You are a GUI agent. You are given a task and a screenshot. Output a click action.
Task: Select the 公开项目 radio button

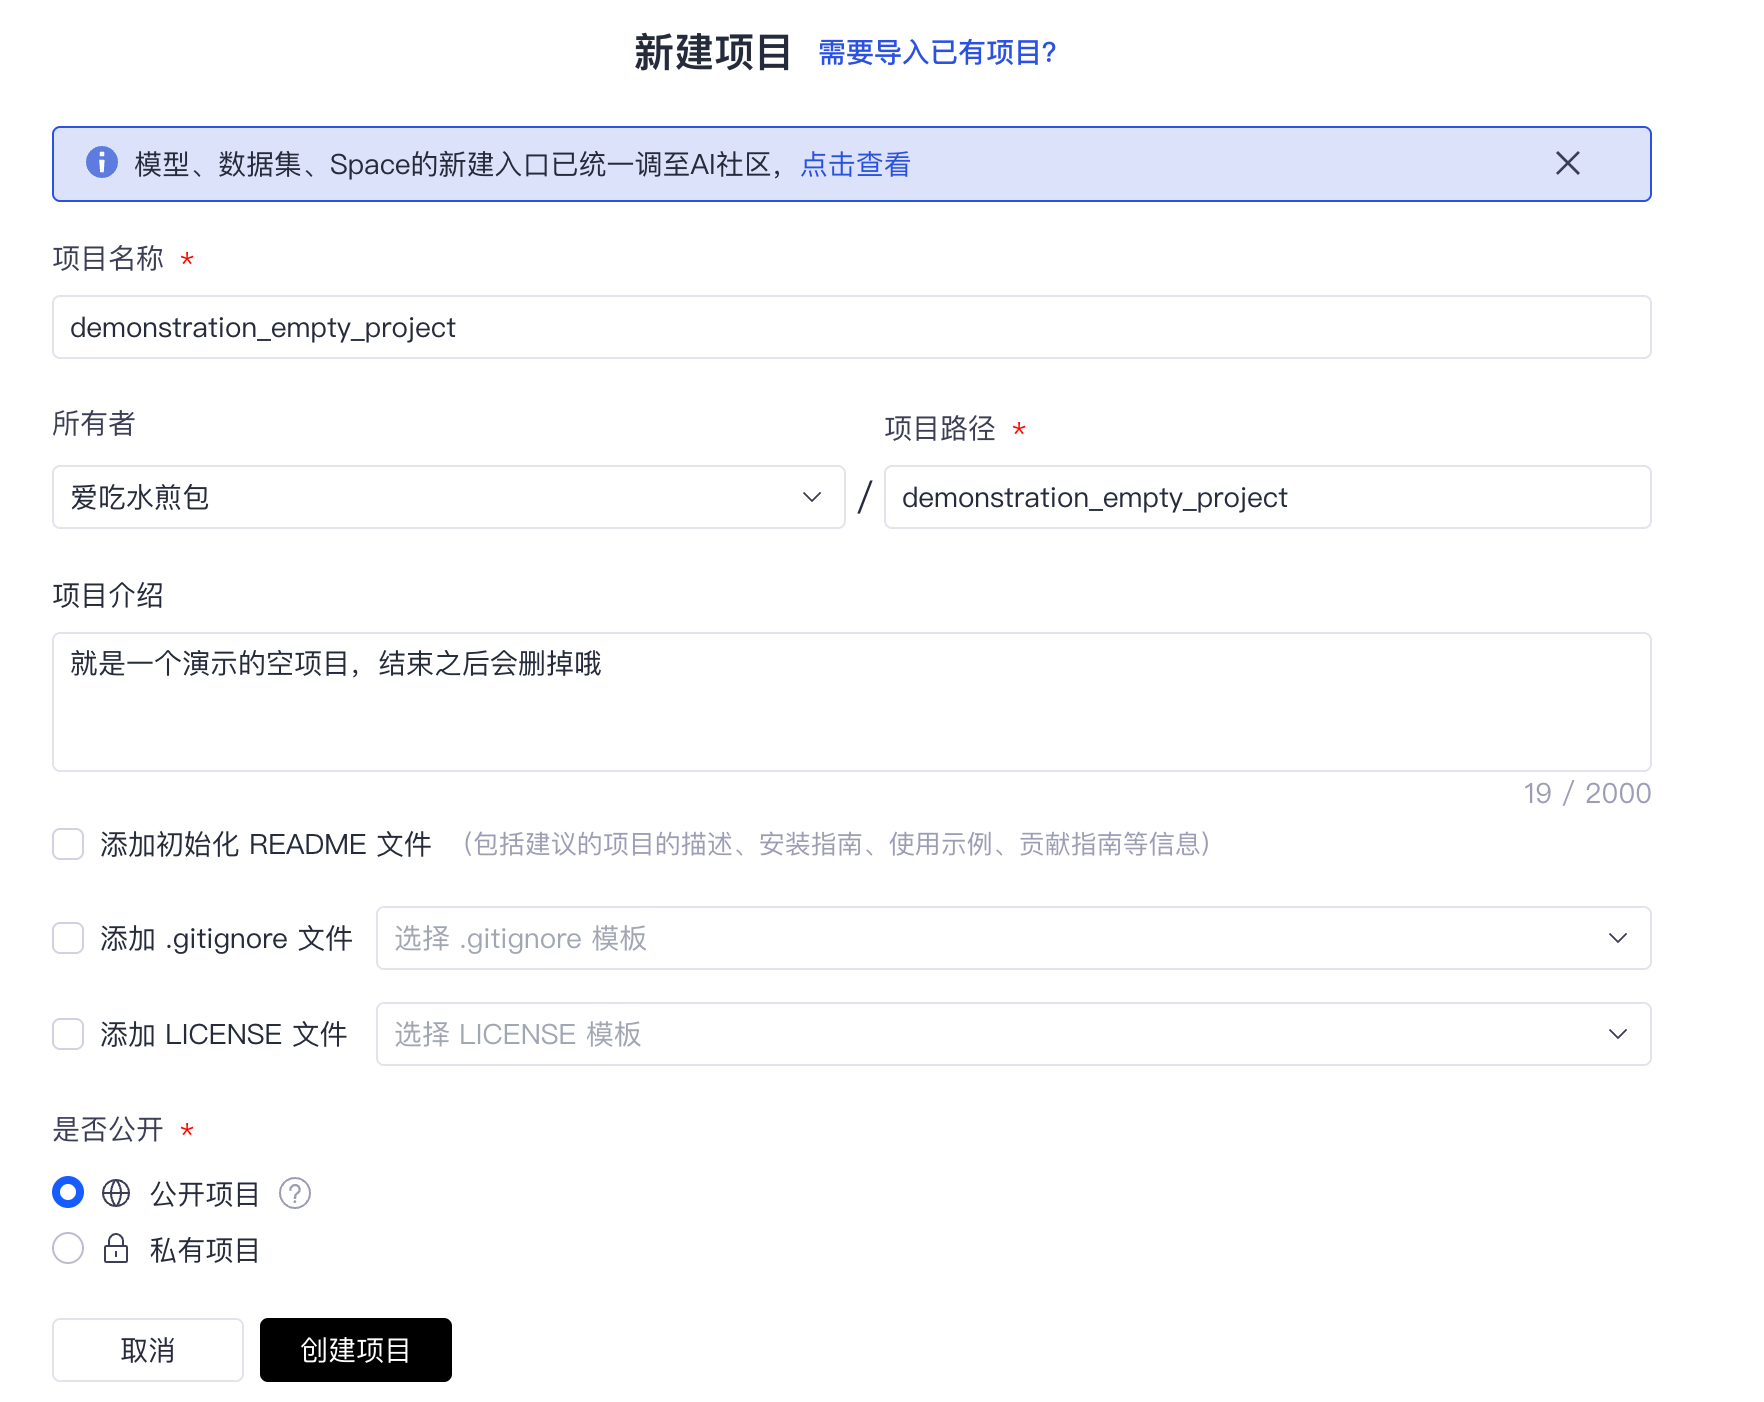click(x=67, y=1192)
